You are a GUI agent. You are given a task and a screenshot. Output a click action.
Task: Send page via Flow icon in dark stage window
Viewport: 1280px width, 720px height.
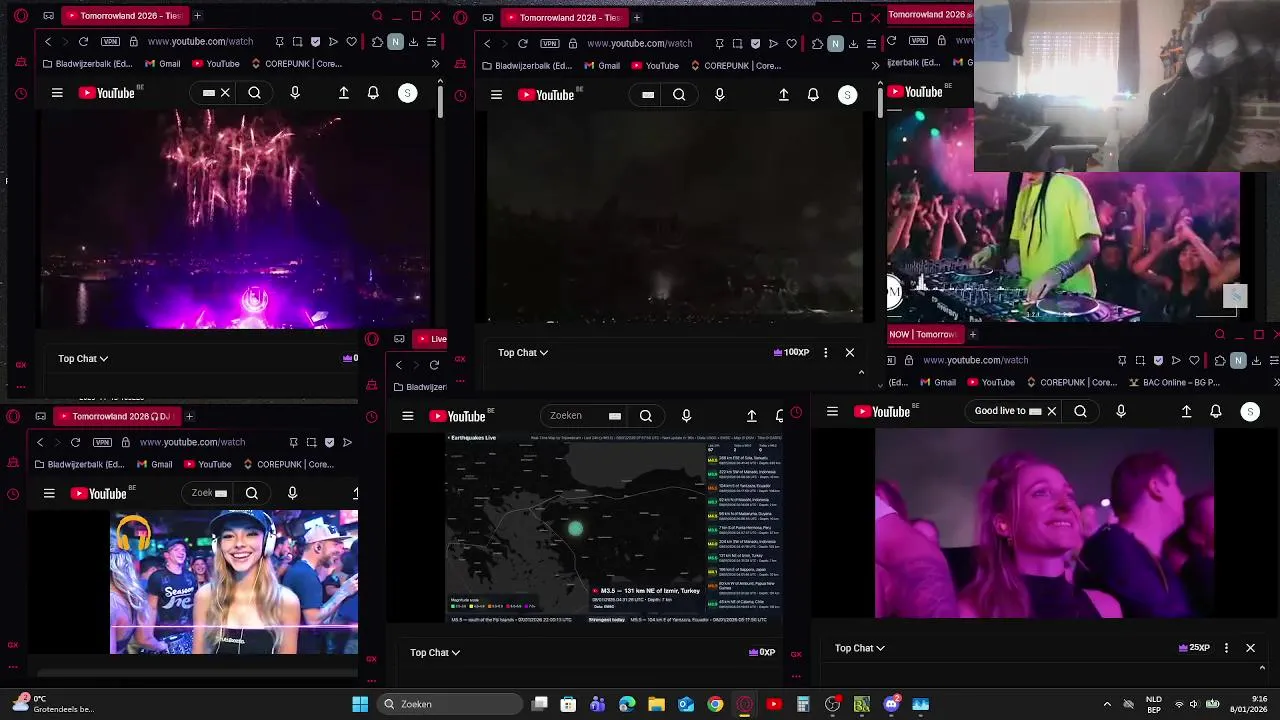(x=773, y=44)
